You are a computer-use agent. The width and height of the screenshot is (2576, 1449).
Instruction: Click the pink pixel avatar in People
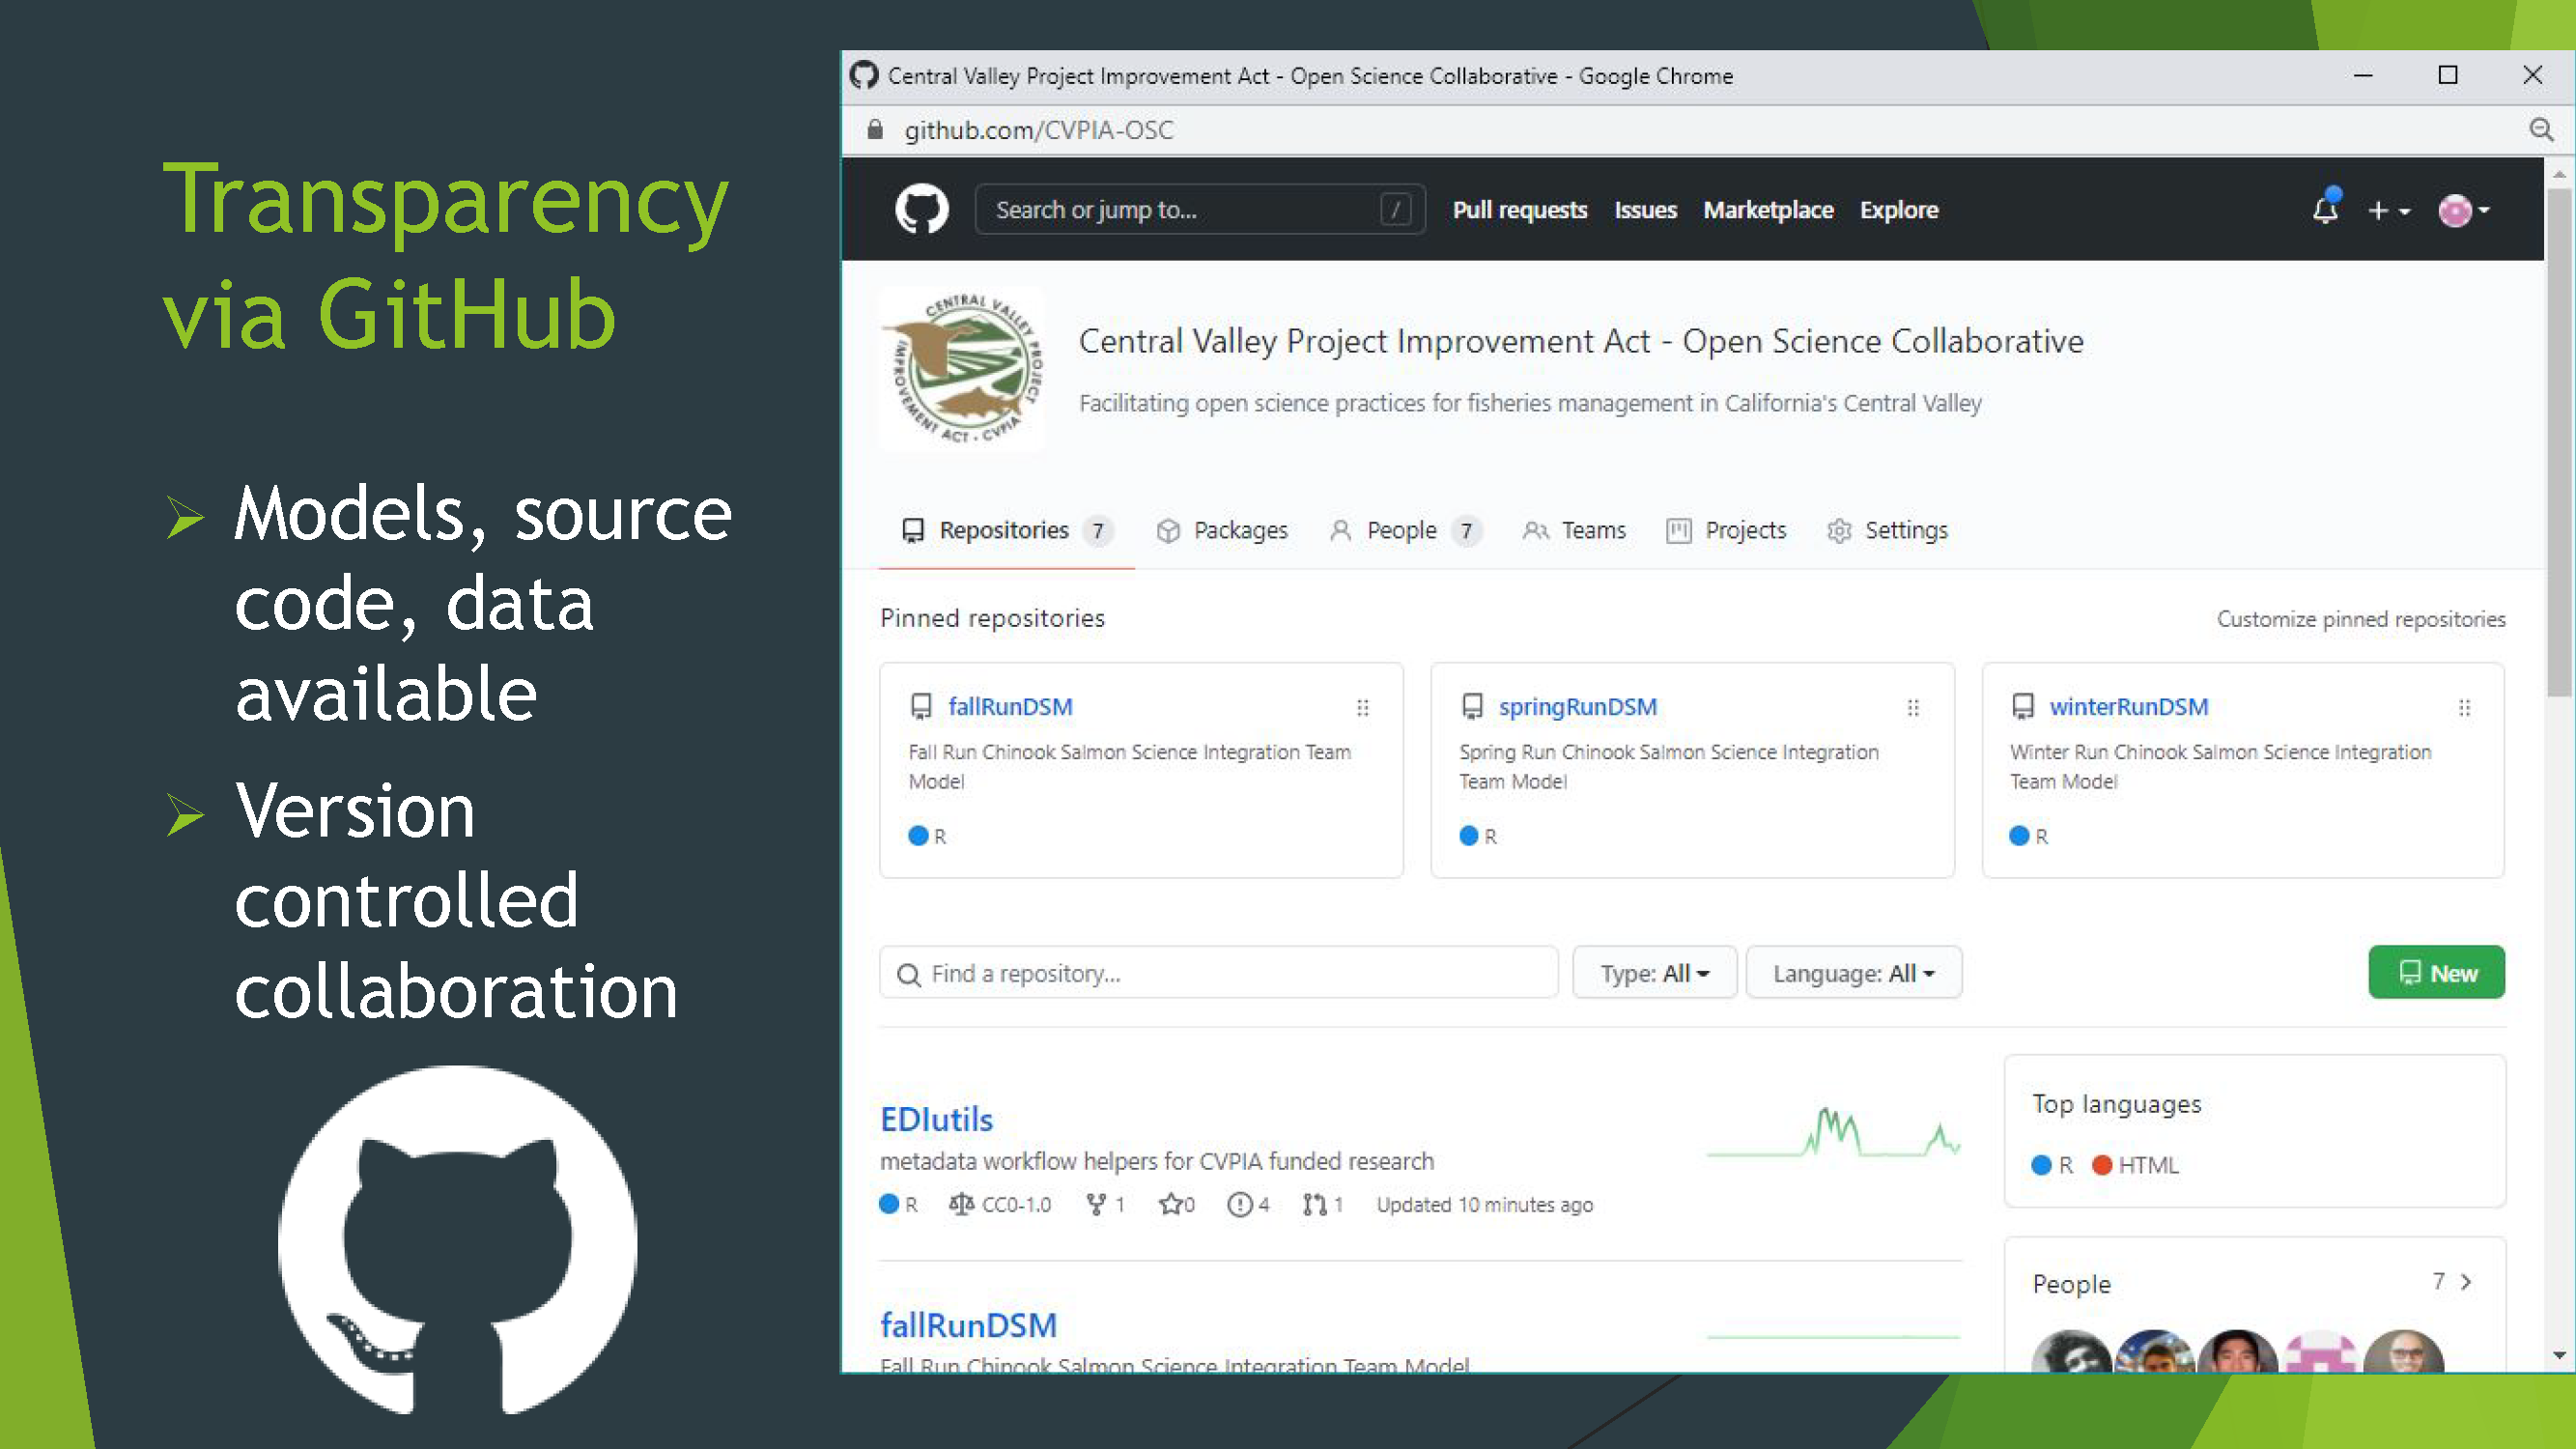tap(2320, 1353)
